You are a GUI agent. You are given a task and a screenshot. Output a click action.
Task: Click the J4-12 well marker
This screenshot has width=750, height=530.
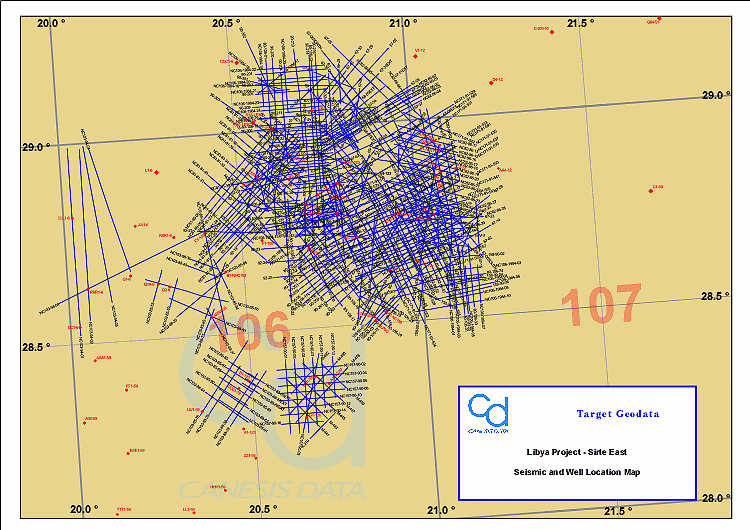point(492,82)
